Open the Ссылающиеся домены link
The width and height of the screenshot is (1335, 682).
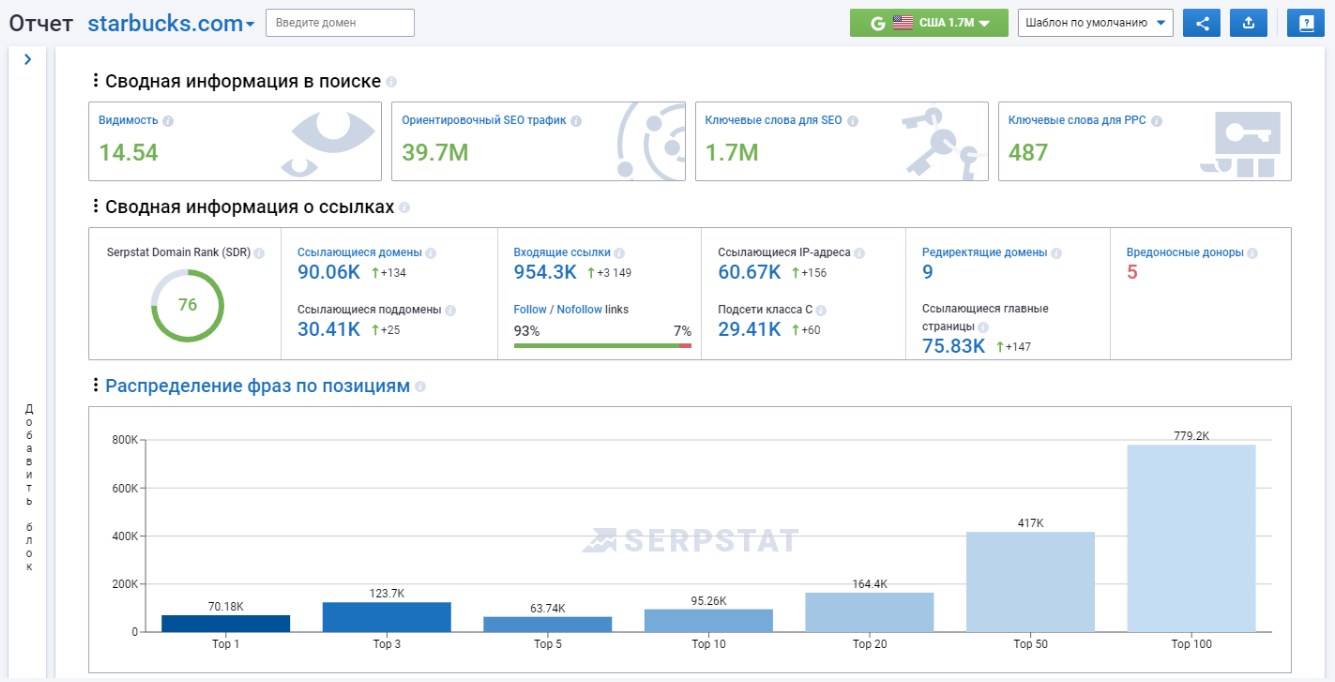(x=360, y=252)
